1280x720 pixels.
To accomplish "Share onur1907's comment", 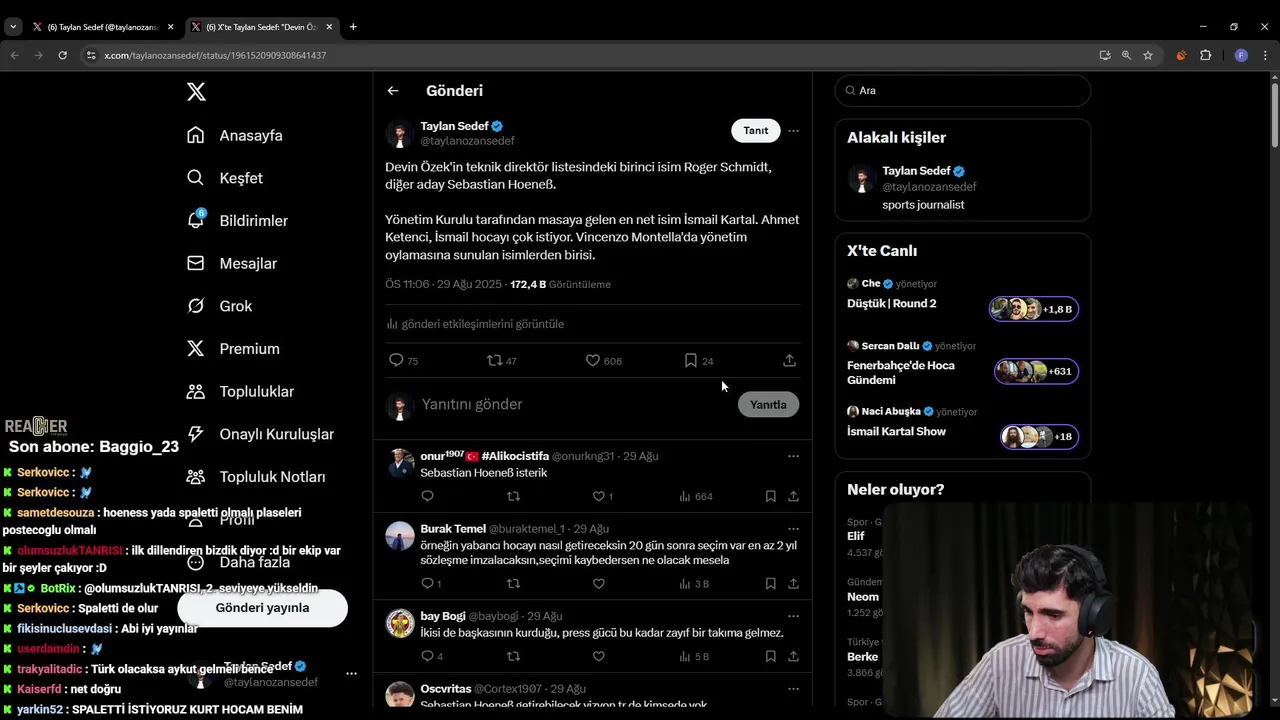I will [793, 496].
